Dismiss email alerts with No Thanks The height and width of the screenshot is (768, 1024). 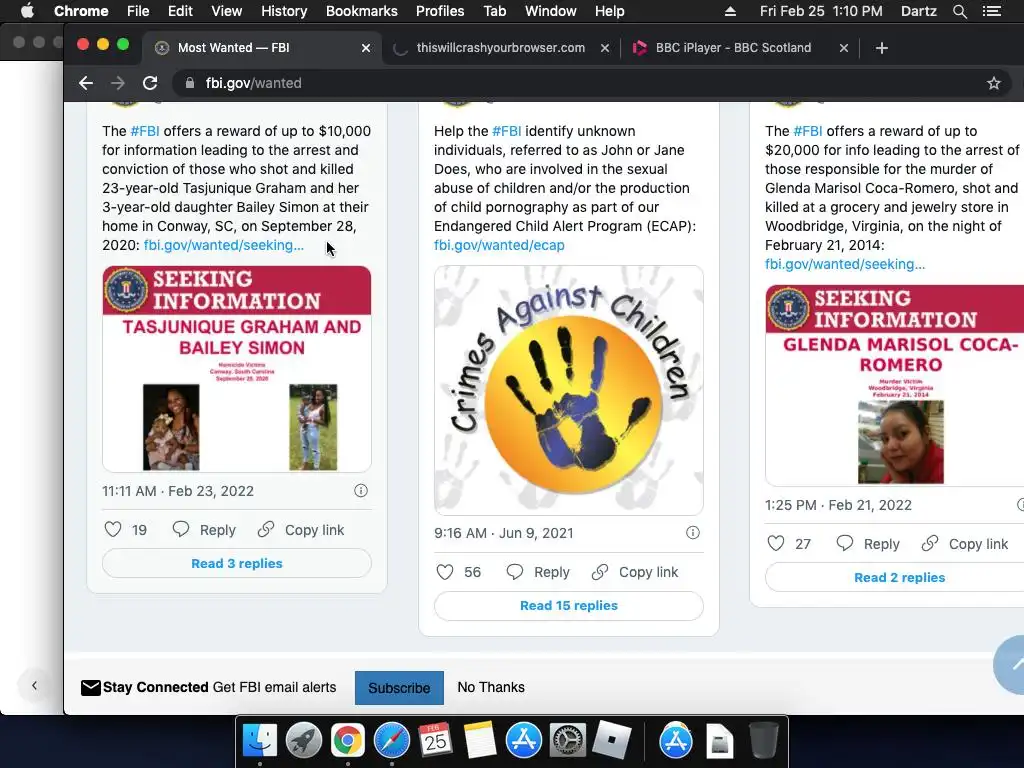[x=491, y=687]
